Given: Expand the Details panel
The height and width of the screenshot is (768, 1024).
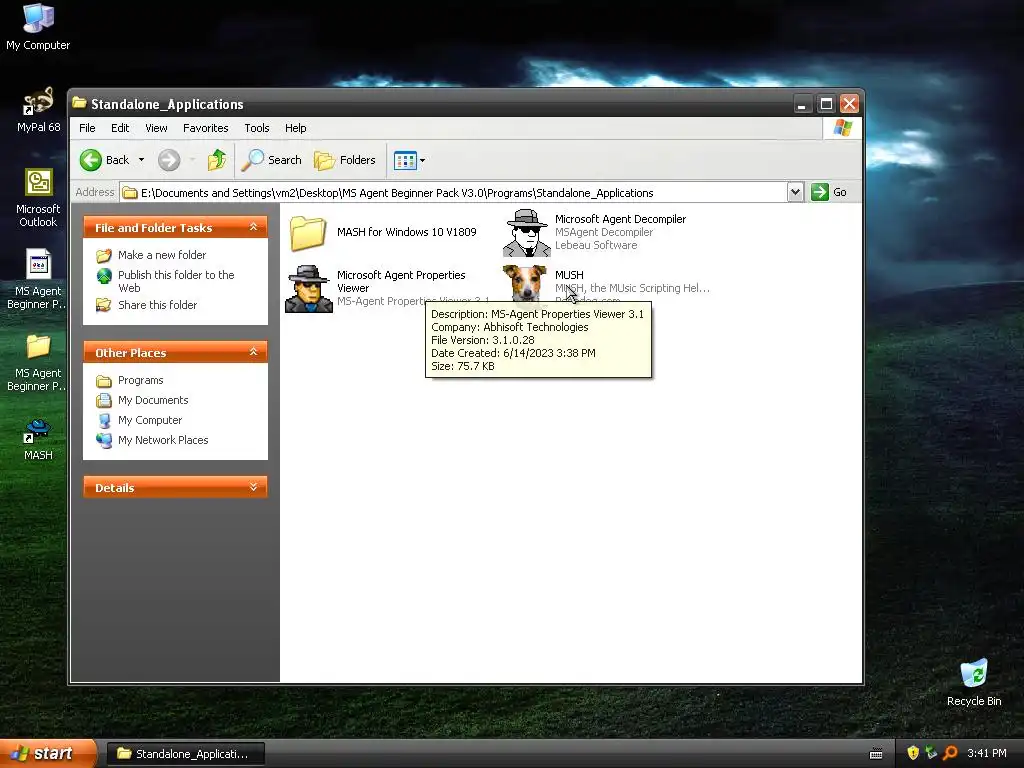Looking at the screenshot, I should (x=253, y=487).
